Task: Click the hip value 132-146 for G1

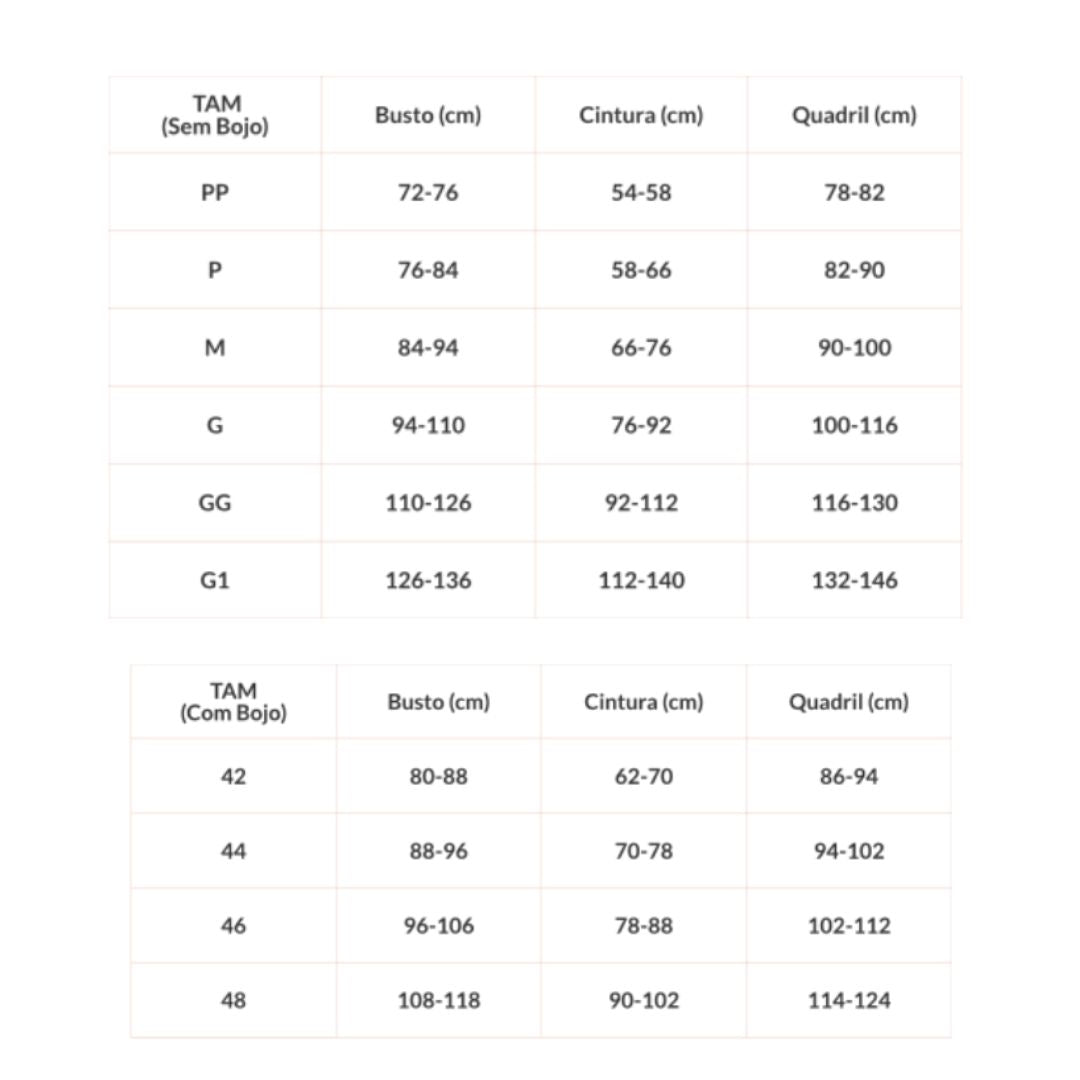Action: click(854, 580)
